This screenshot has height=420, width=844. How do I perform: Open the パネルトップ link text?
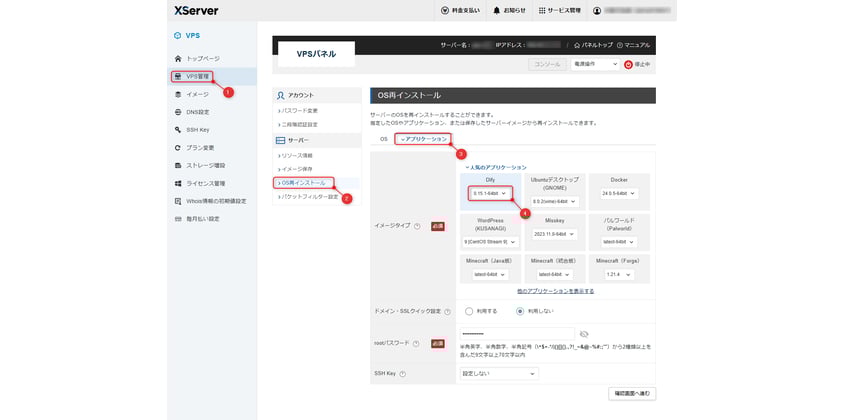click(x=596, y=45)
